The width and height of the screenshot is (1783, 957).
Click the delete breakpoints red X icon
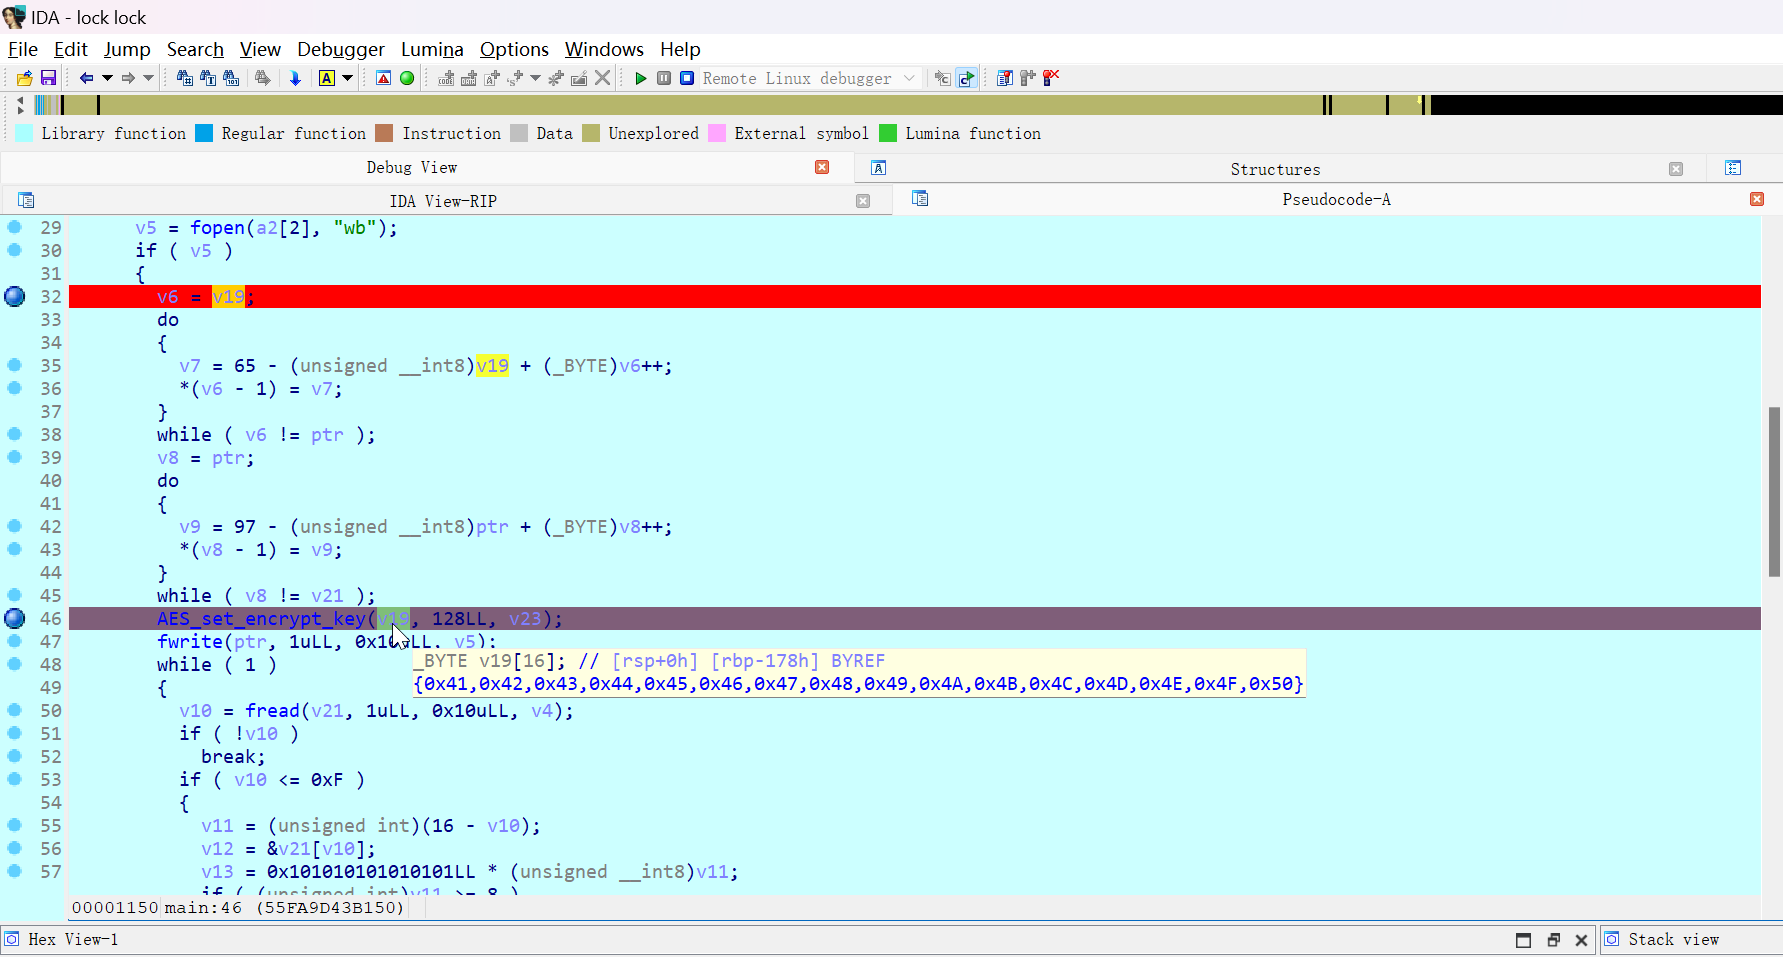point(1051,78)
